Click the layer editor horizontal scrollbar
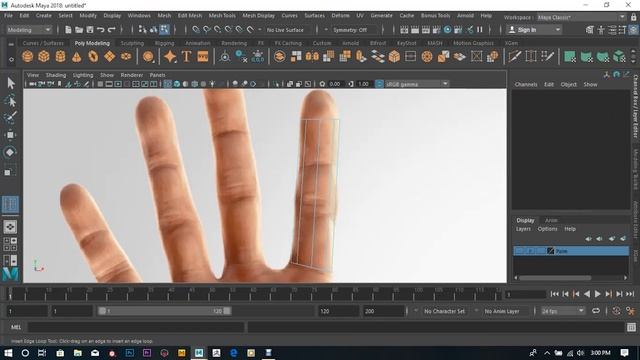Image resolution: width=640 pixels, height=360 pixels. (x=555, y=278)
